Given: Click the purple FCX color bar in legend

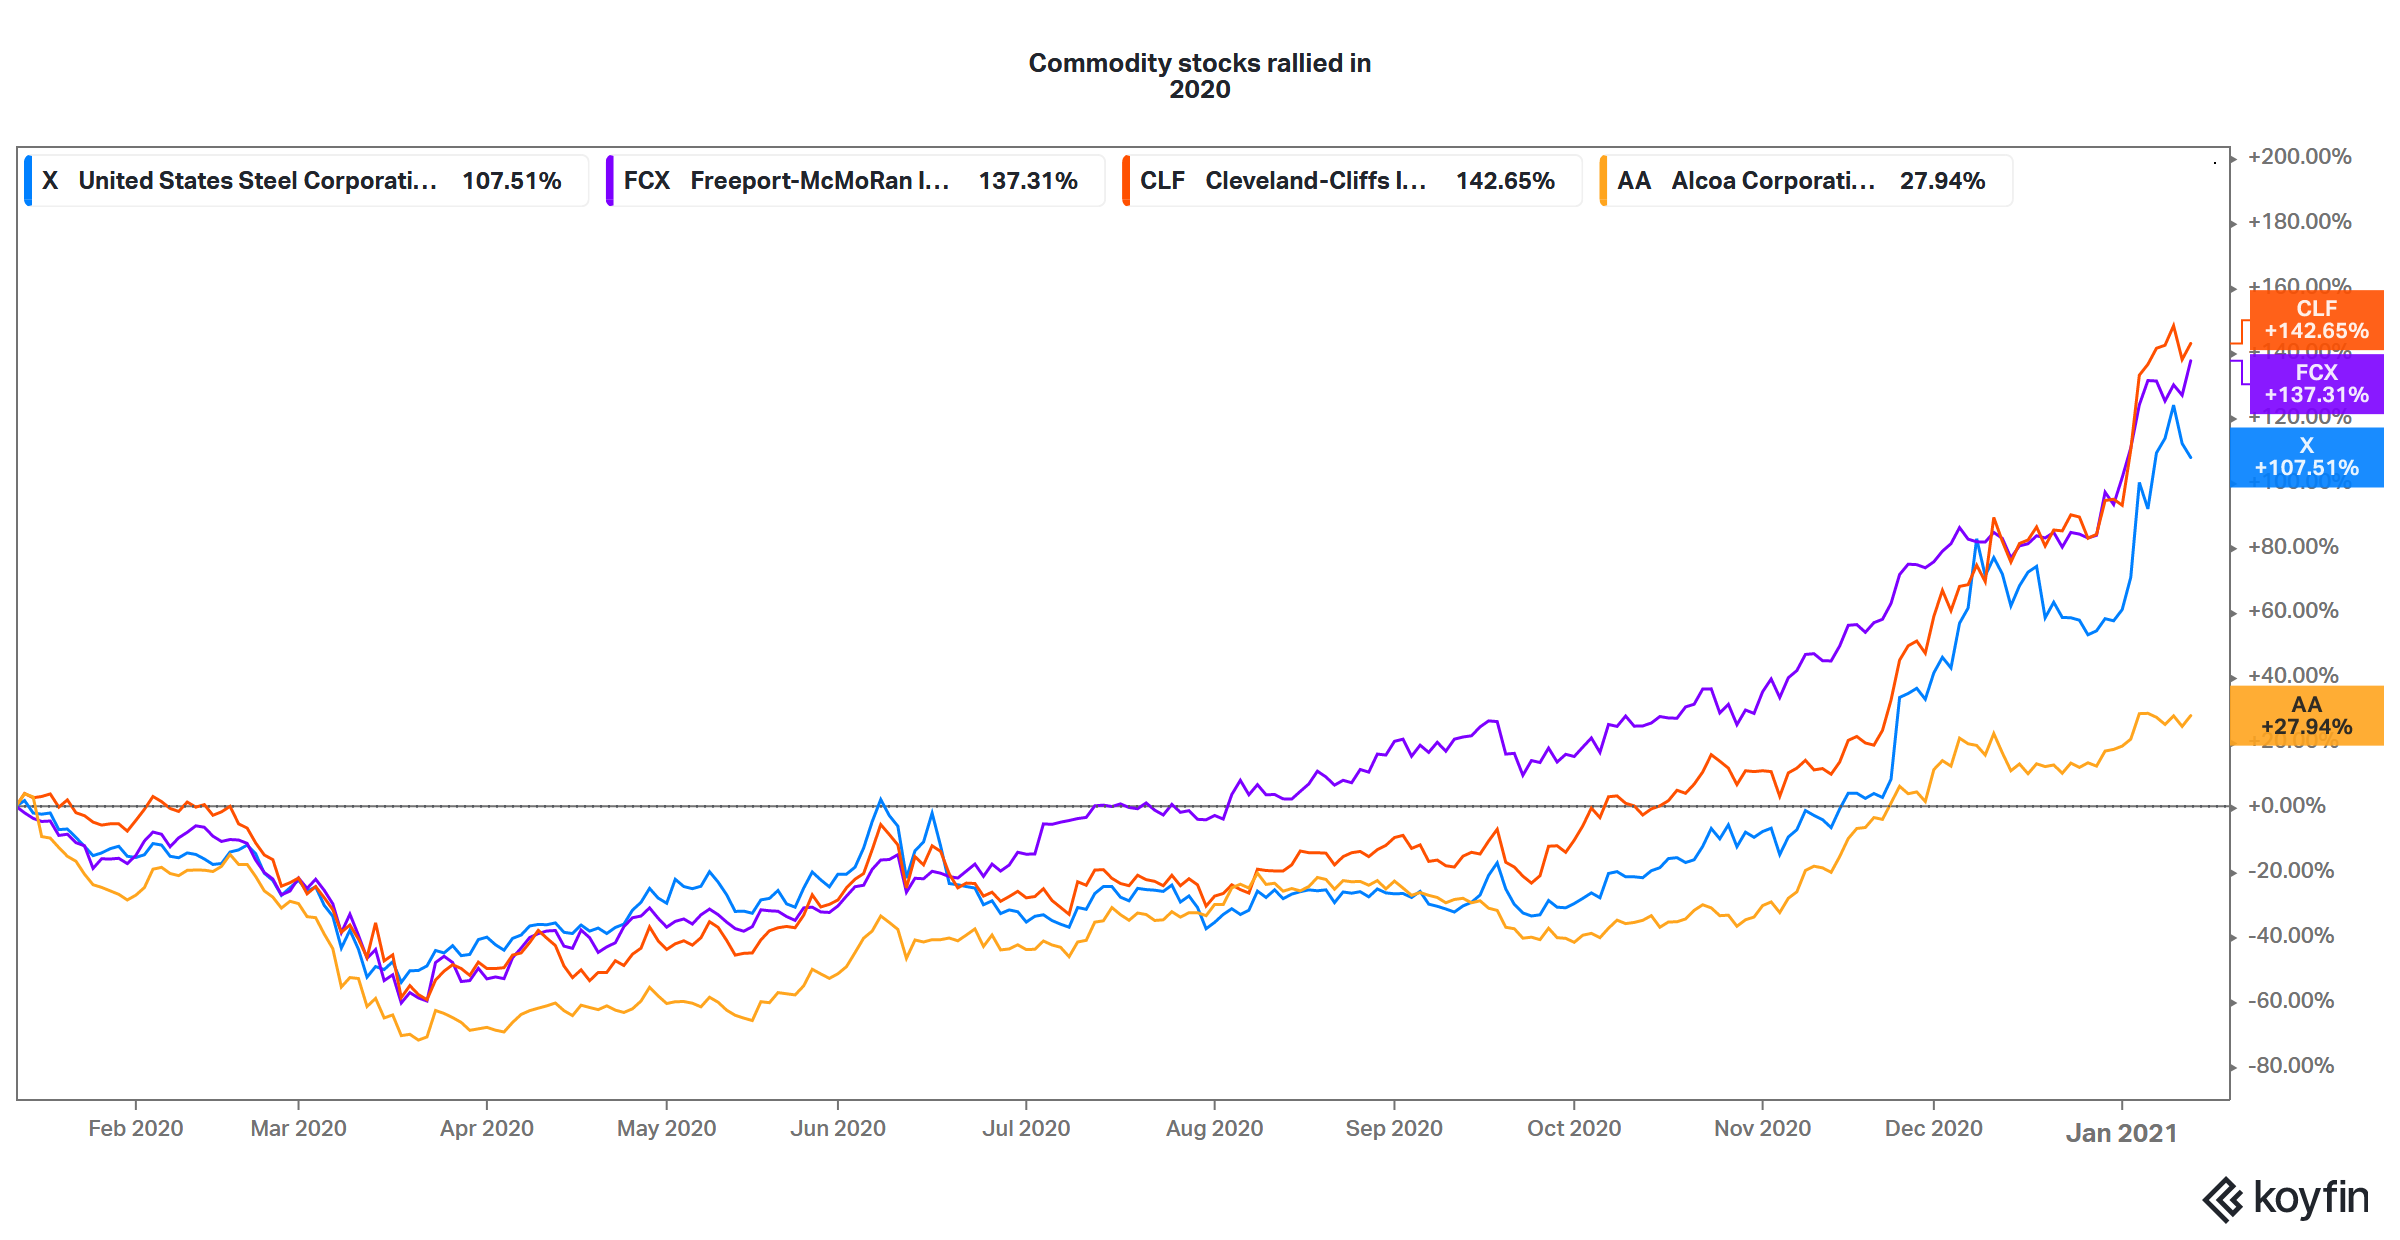Looking at the screenshot, I should (x=610, y=181).
